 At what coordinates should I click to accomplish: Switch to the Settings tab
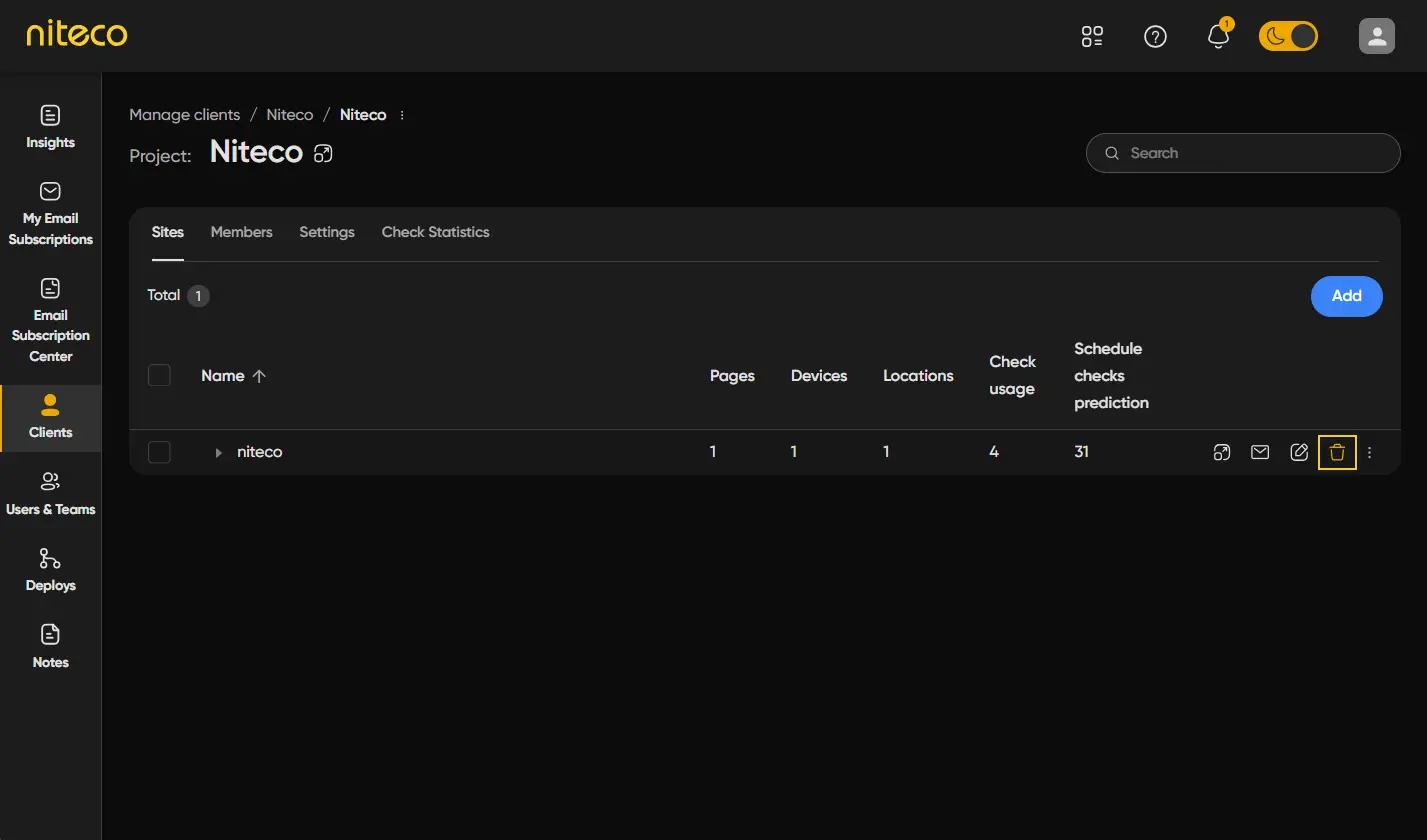327,232
